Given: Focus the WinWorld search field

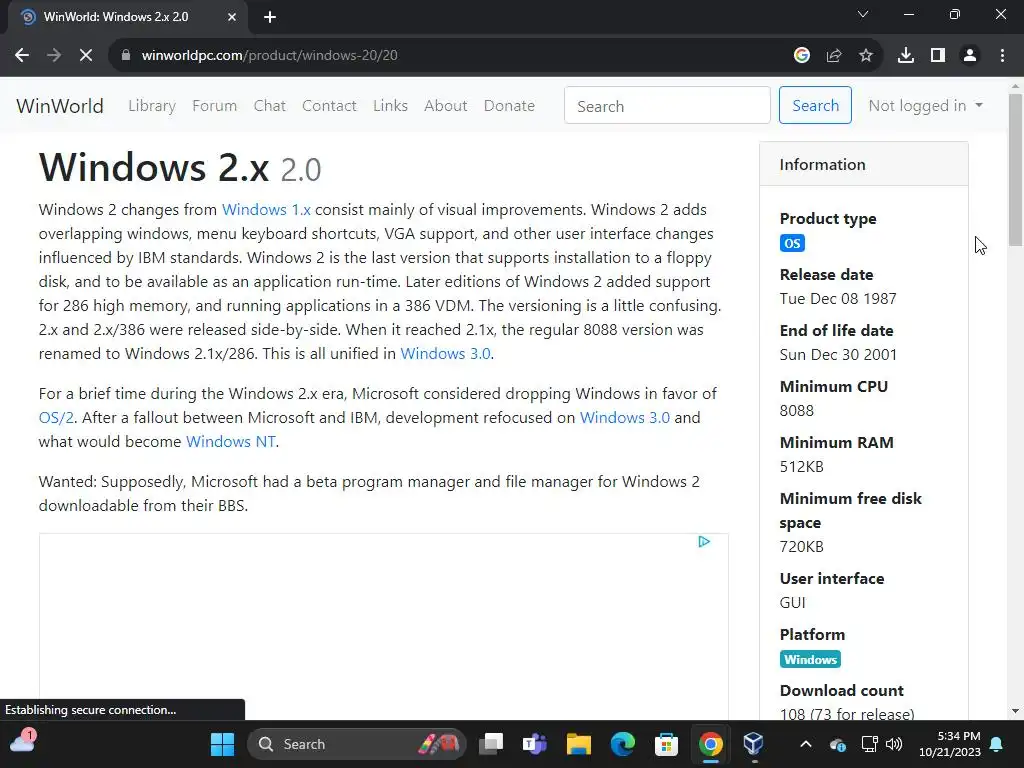Looking at the screenshot, I should (667, 105).
